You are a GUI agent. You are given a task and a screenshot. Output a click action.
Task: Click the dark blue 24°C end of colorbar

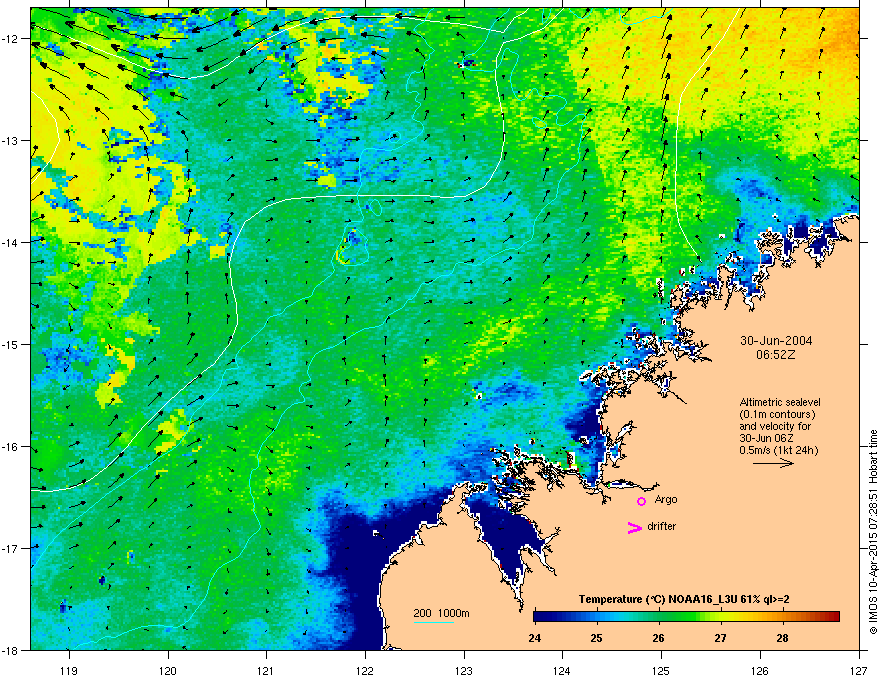pyautogui.click(x=540, y=616)
